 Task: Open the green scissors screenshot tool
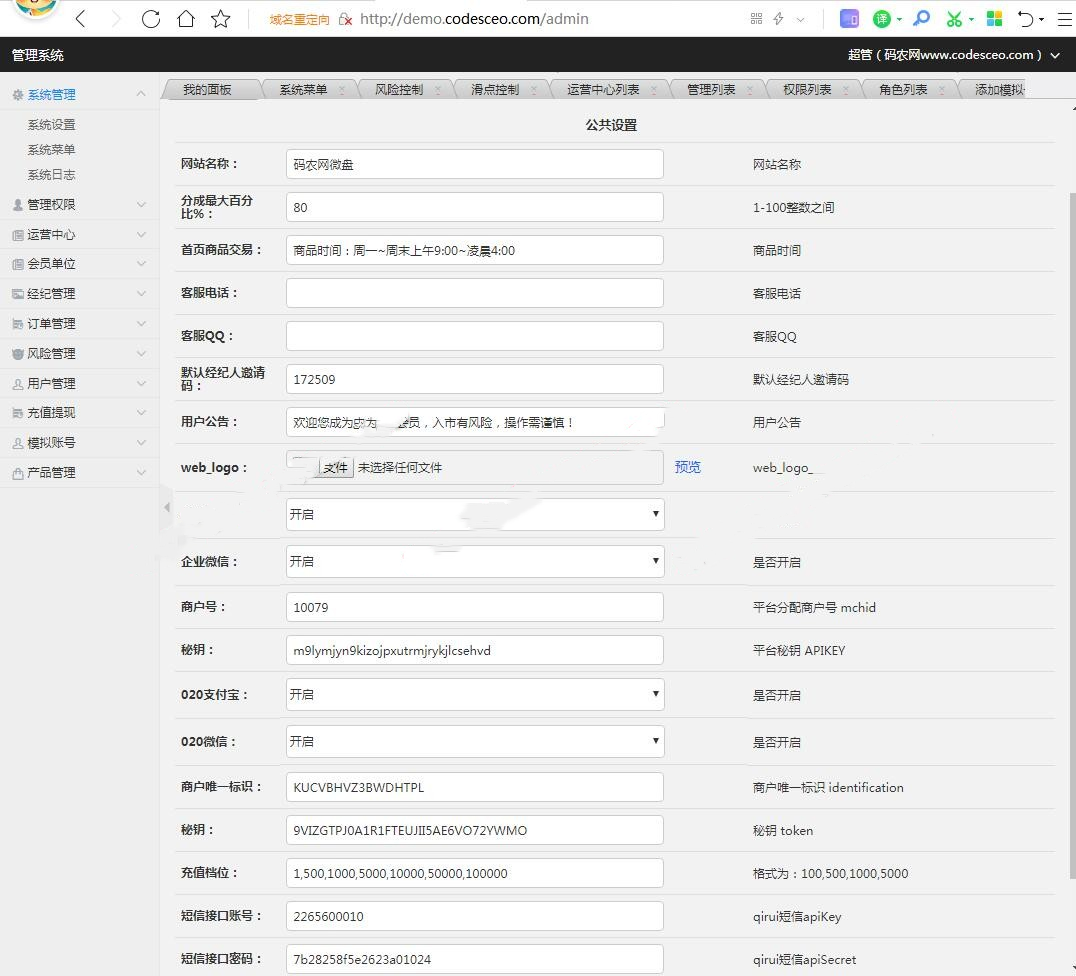pyautogui.click(x=954, y=19)
